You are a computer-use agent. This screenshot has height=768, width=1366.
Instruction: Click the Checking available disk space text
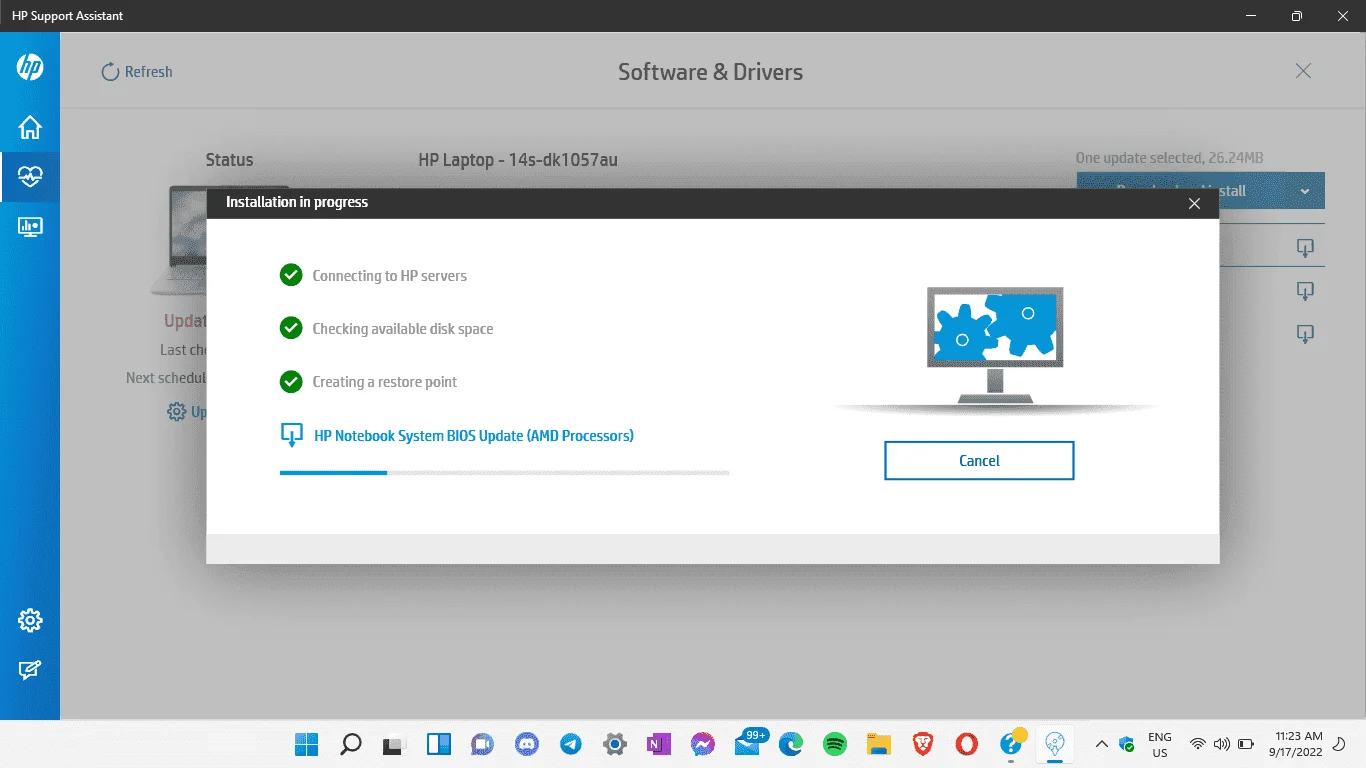pos(403,329)
